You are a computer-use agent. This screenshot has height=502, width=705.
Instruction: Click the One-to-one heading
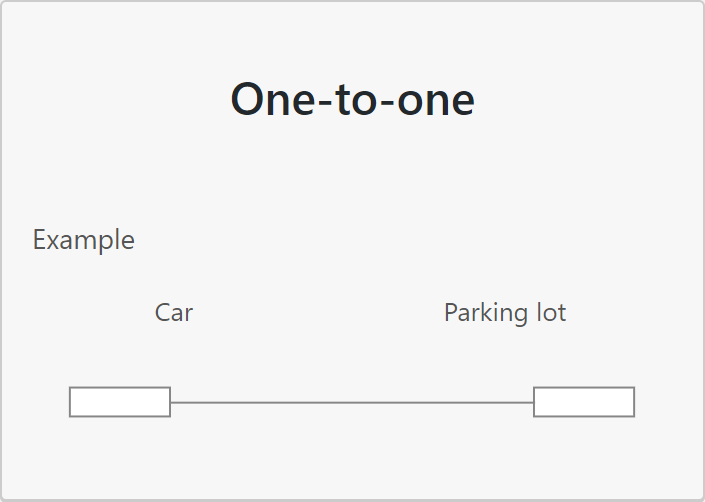click(x=352, y=99)
